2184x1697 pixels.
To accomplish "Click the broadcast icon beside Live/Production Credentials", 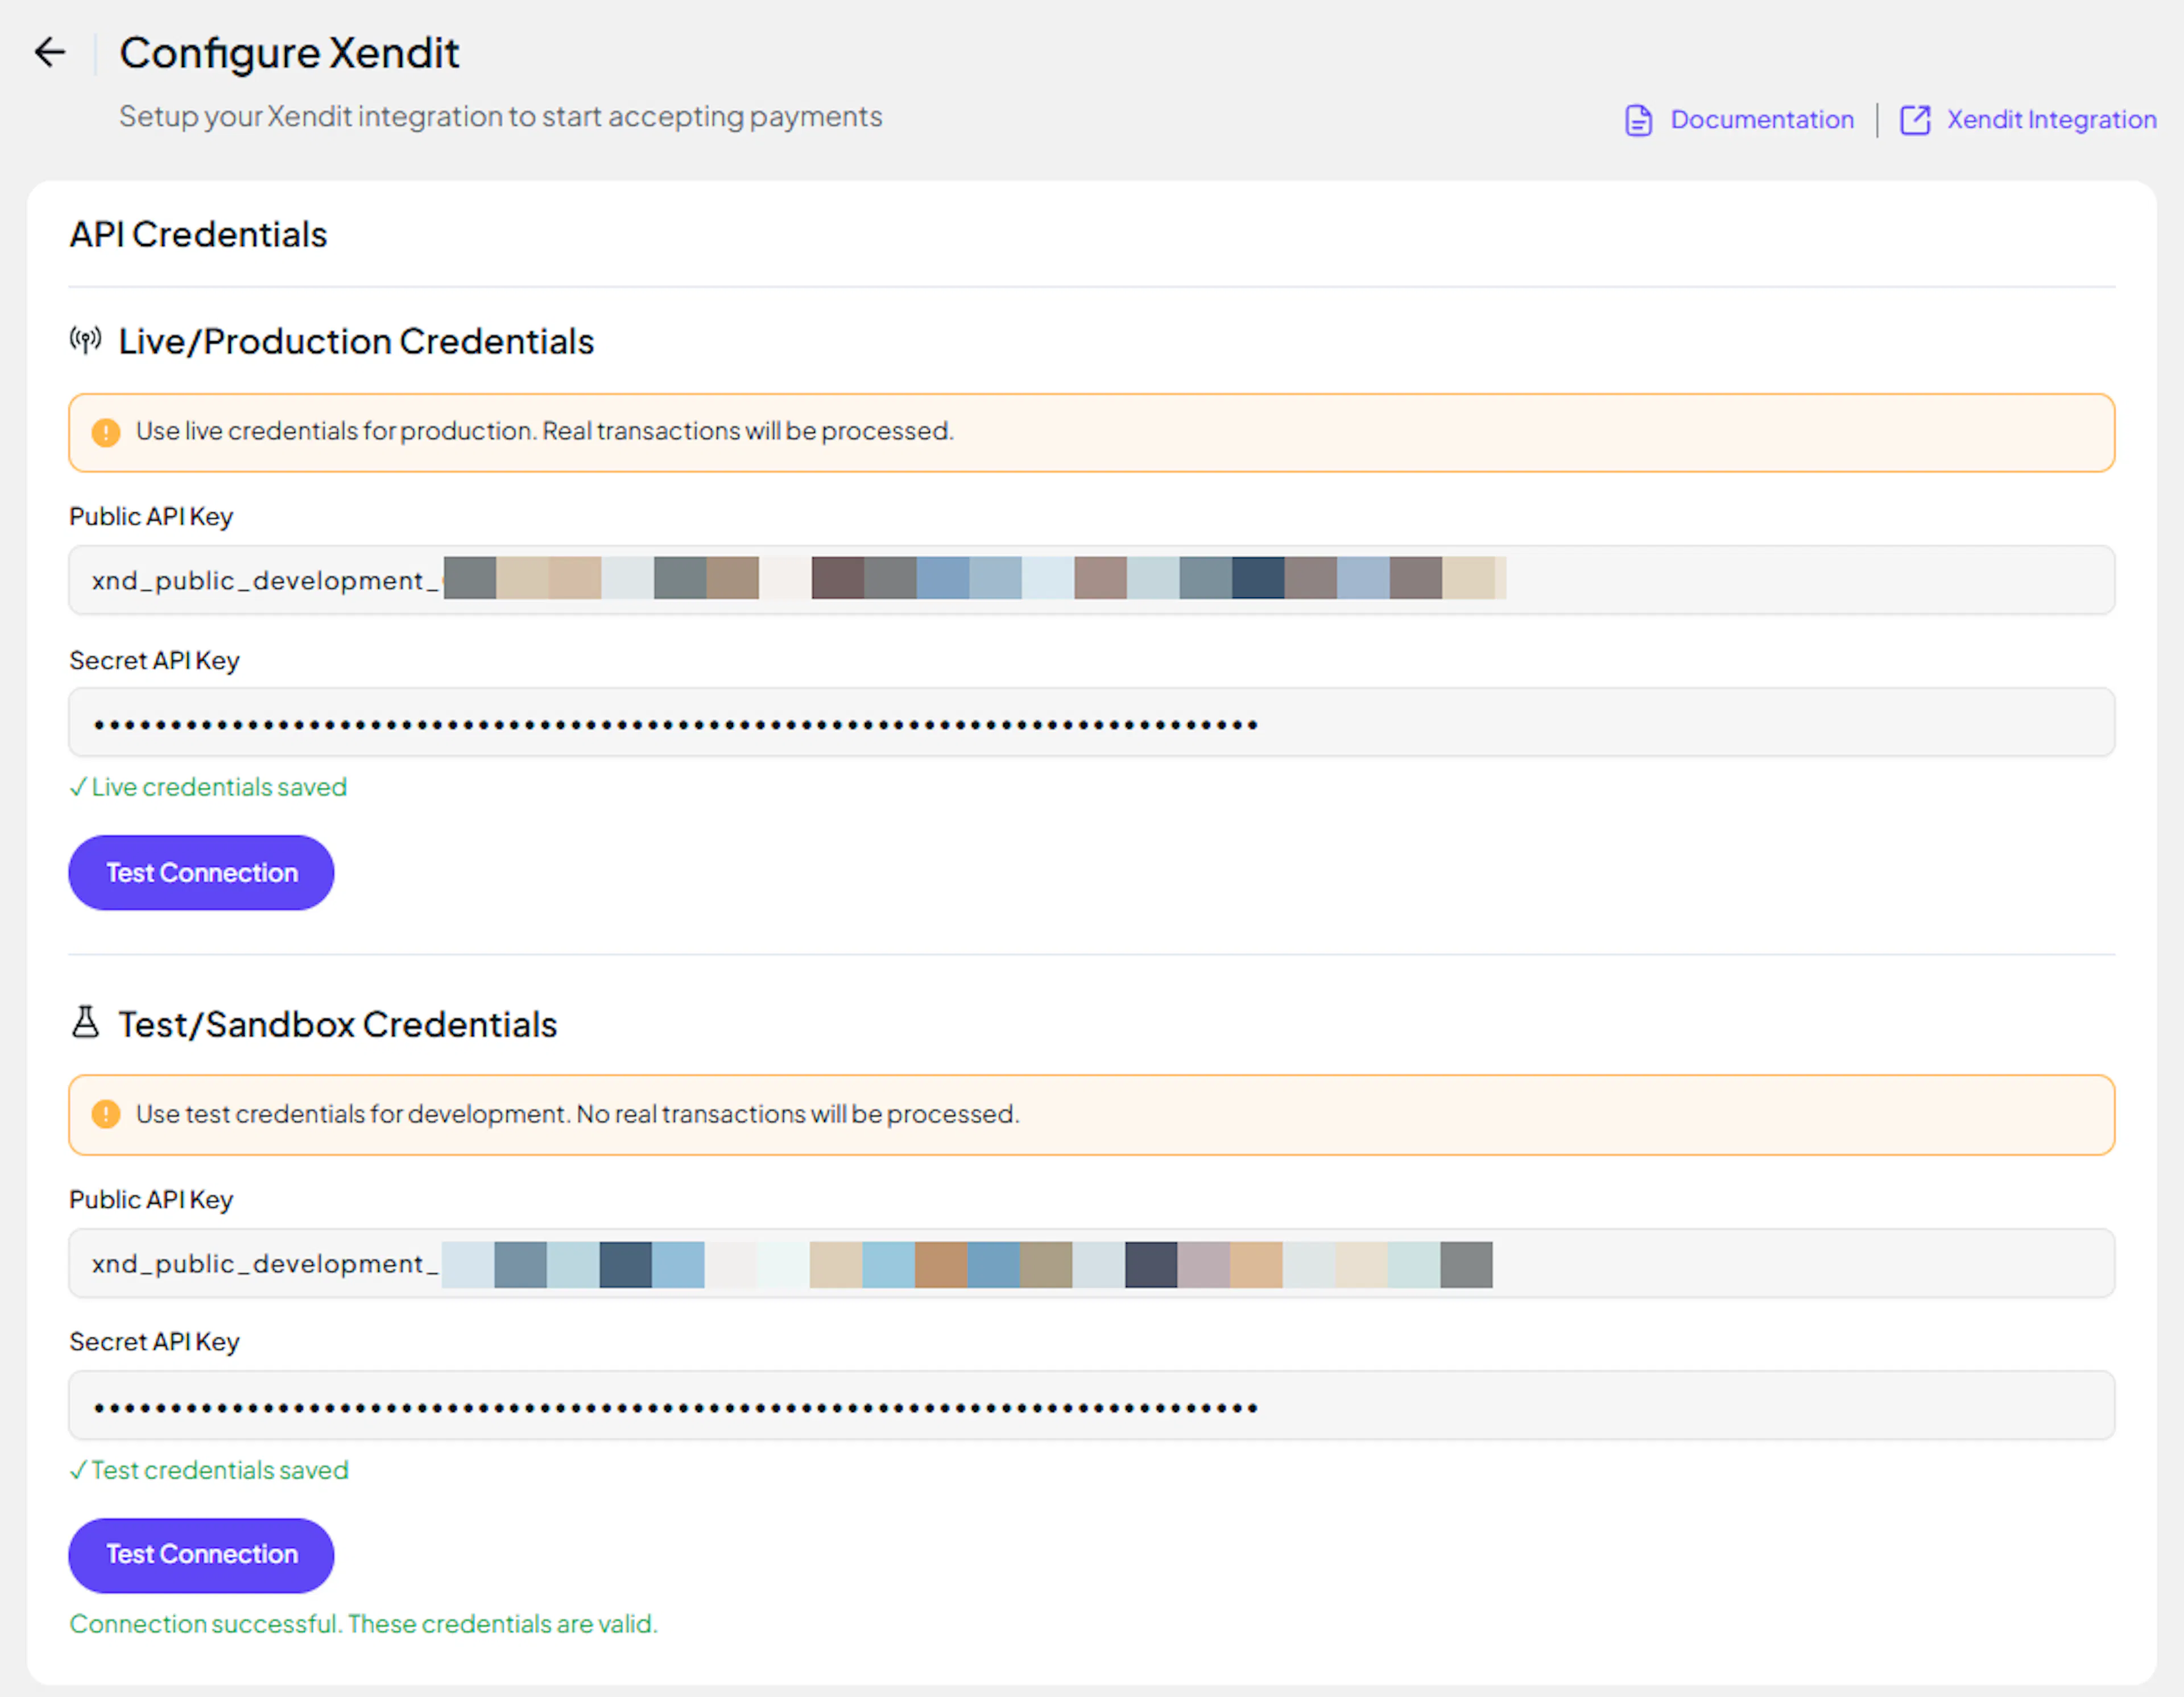I will [86, 341].
